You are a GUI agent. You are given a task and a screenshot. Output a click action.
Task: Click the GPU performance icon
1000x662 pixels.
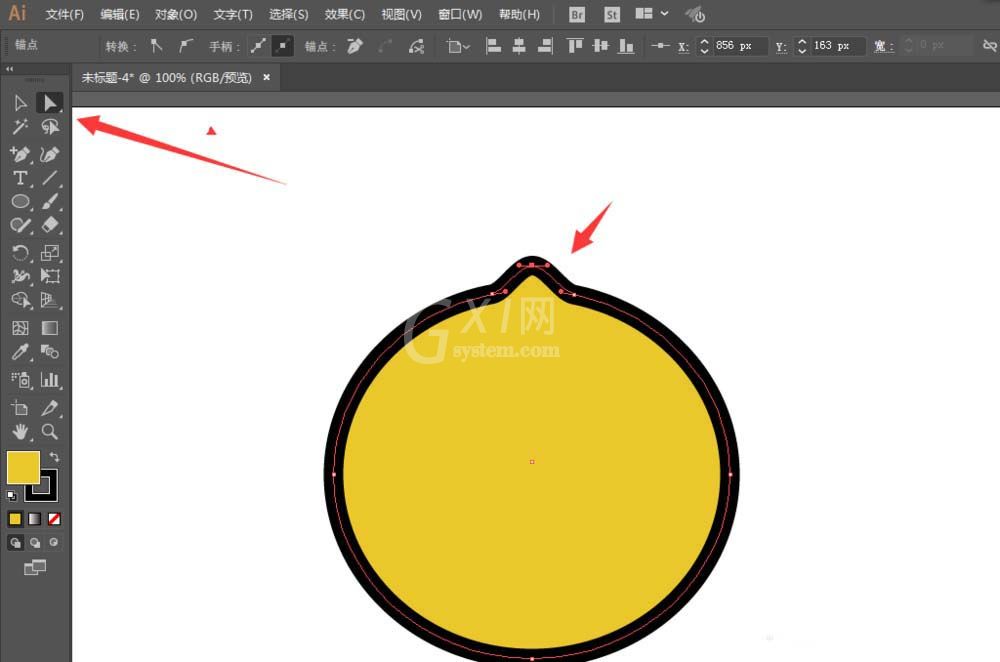[x=695, y=14]
